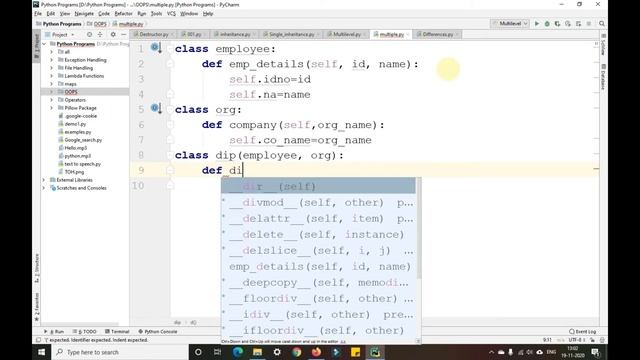Open the TODO tool window
Screen dimensions: 640x360
[x=85, y=331]
